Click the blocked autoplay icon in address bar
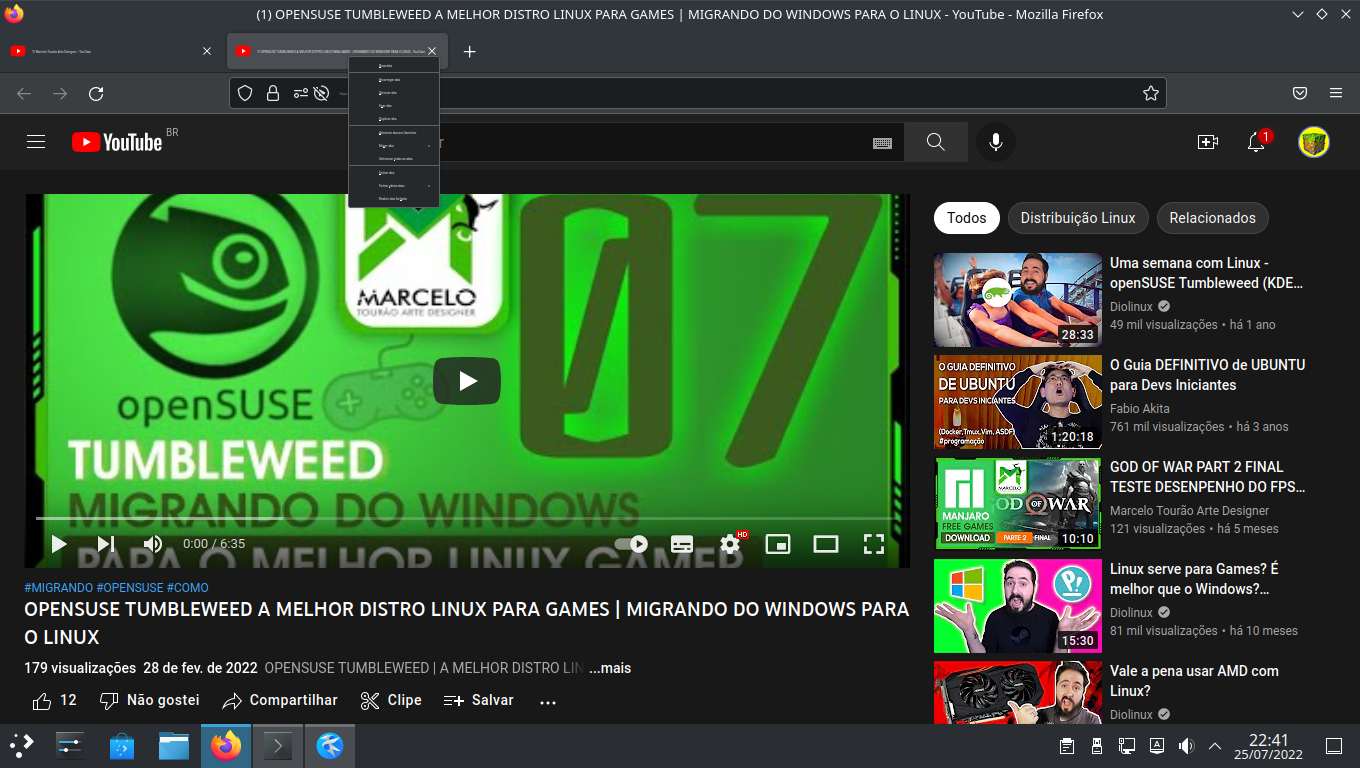Image resolution: width=1360 pixels, height=768 pixels. point(321,93)
